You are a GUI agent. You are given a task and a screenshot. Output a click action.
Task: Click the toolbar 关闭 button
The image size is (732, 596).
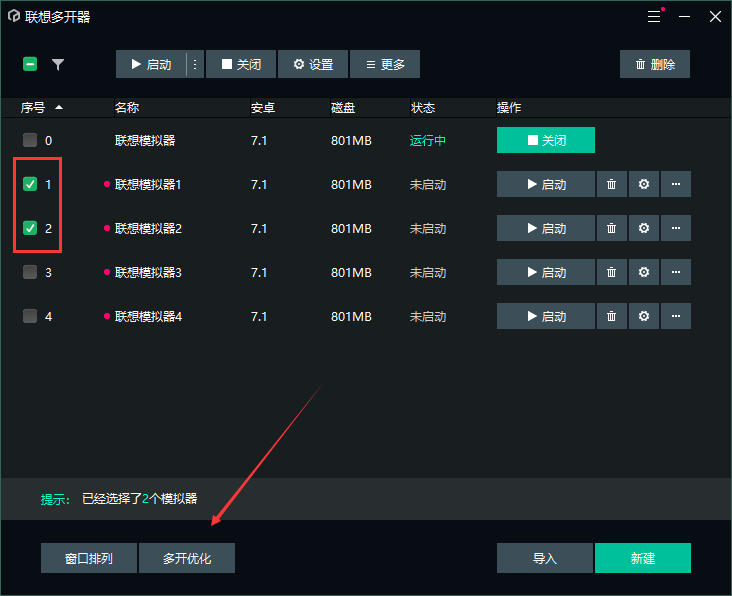point(241,64)
